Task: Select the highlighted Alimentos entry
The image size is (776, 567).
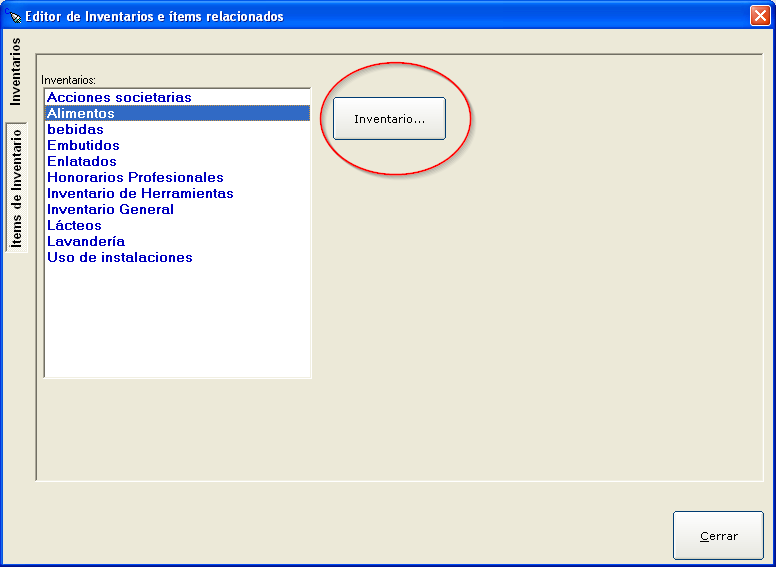Action: [x=177, y=113]
